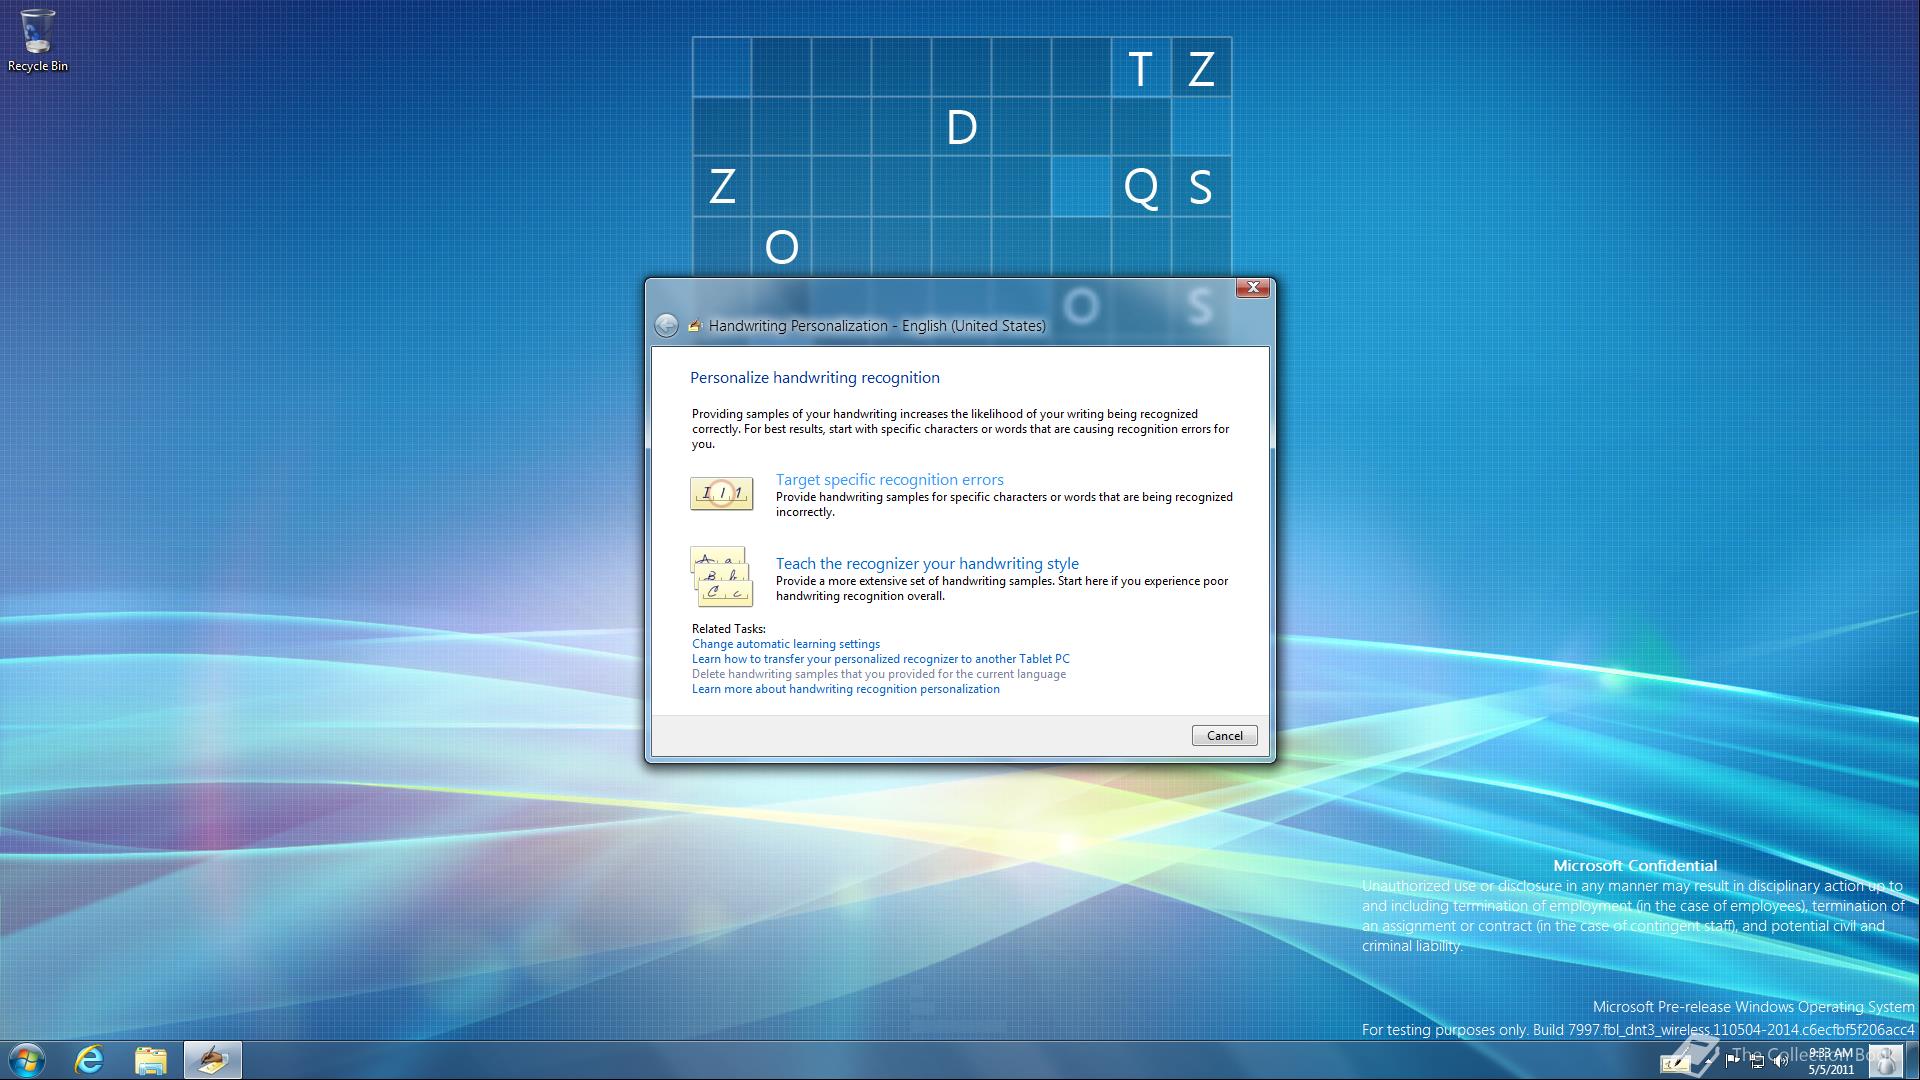Click the Handwriting Personalization taskbar button
This screenshot has height=1080, width=1920.
click(x=212, y=1060)
